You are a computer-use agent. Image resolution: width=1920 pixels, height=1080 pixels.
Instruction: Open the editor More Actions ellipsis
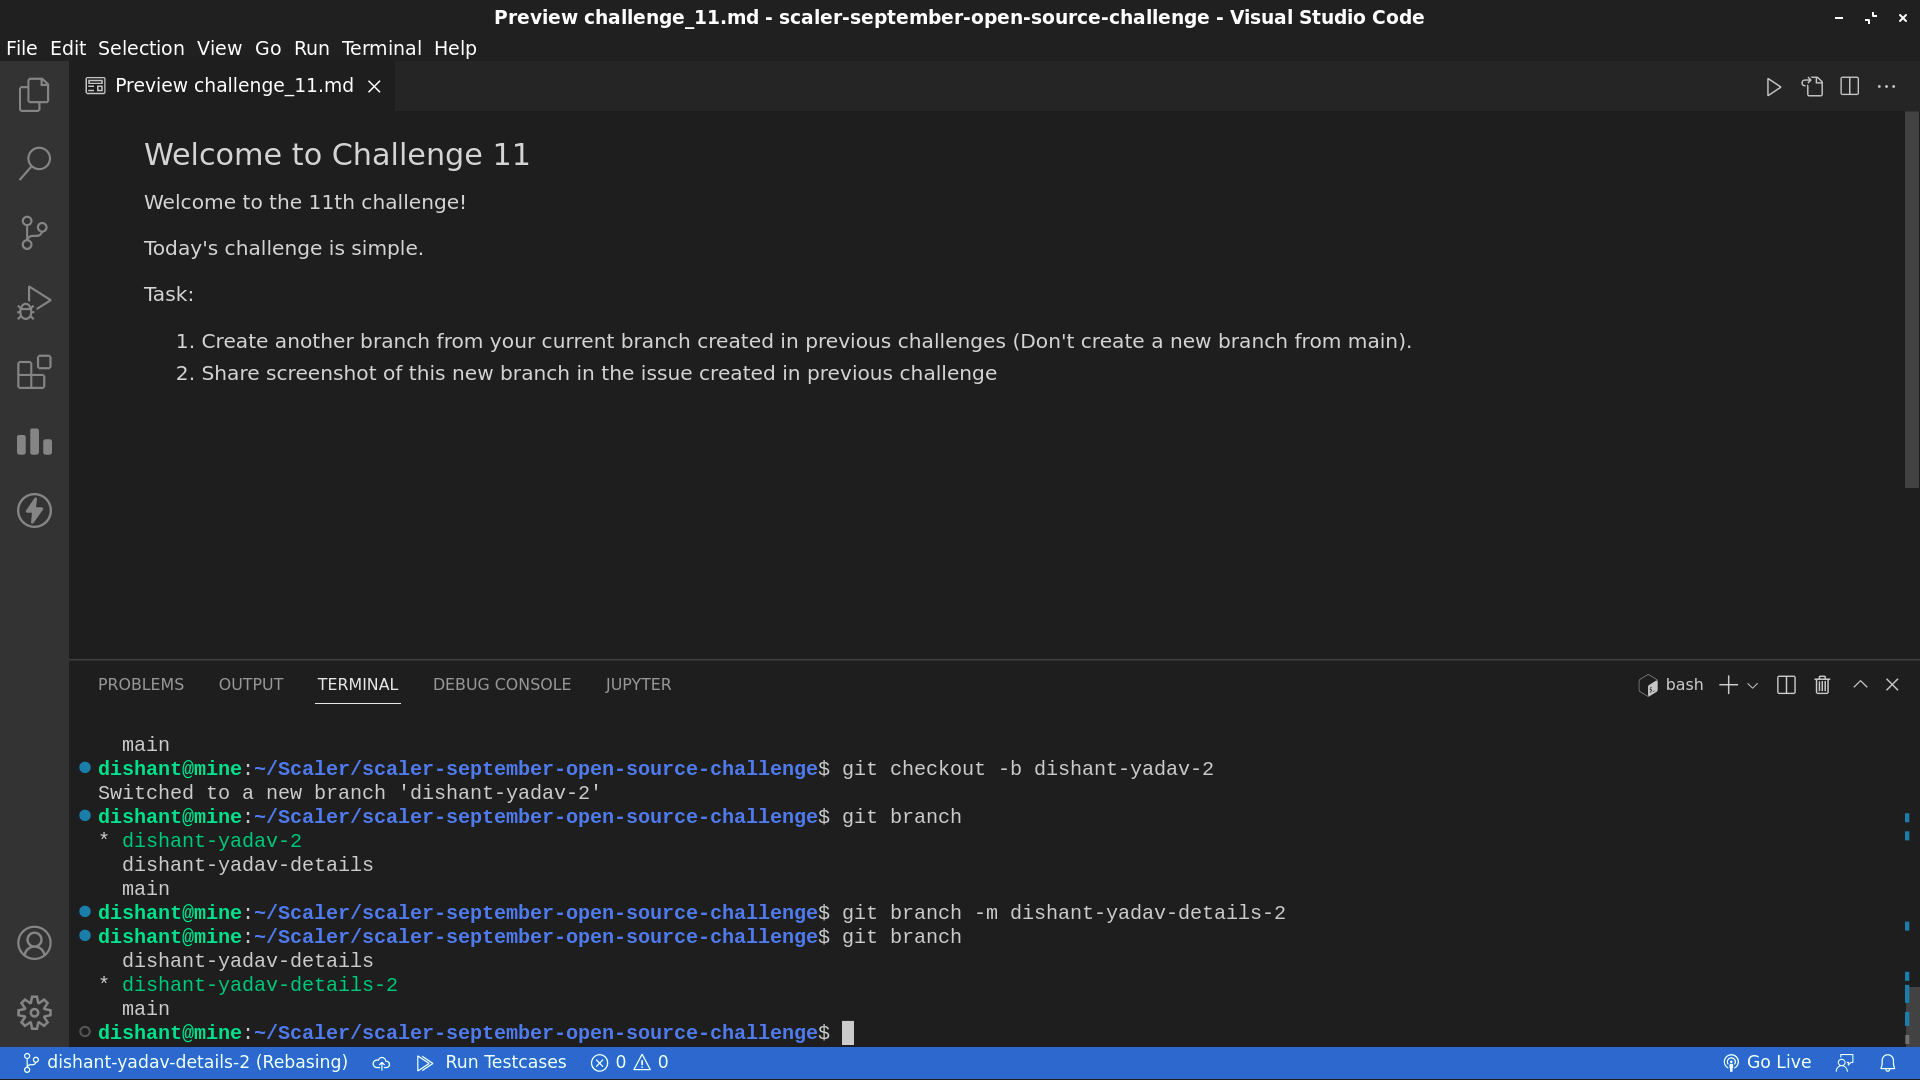pos(1886,87)
